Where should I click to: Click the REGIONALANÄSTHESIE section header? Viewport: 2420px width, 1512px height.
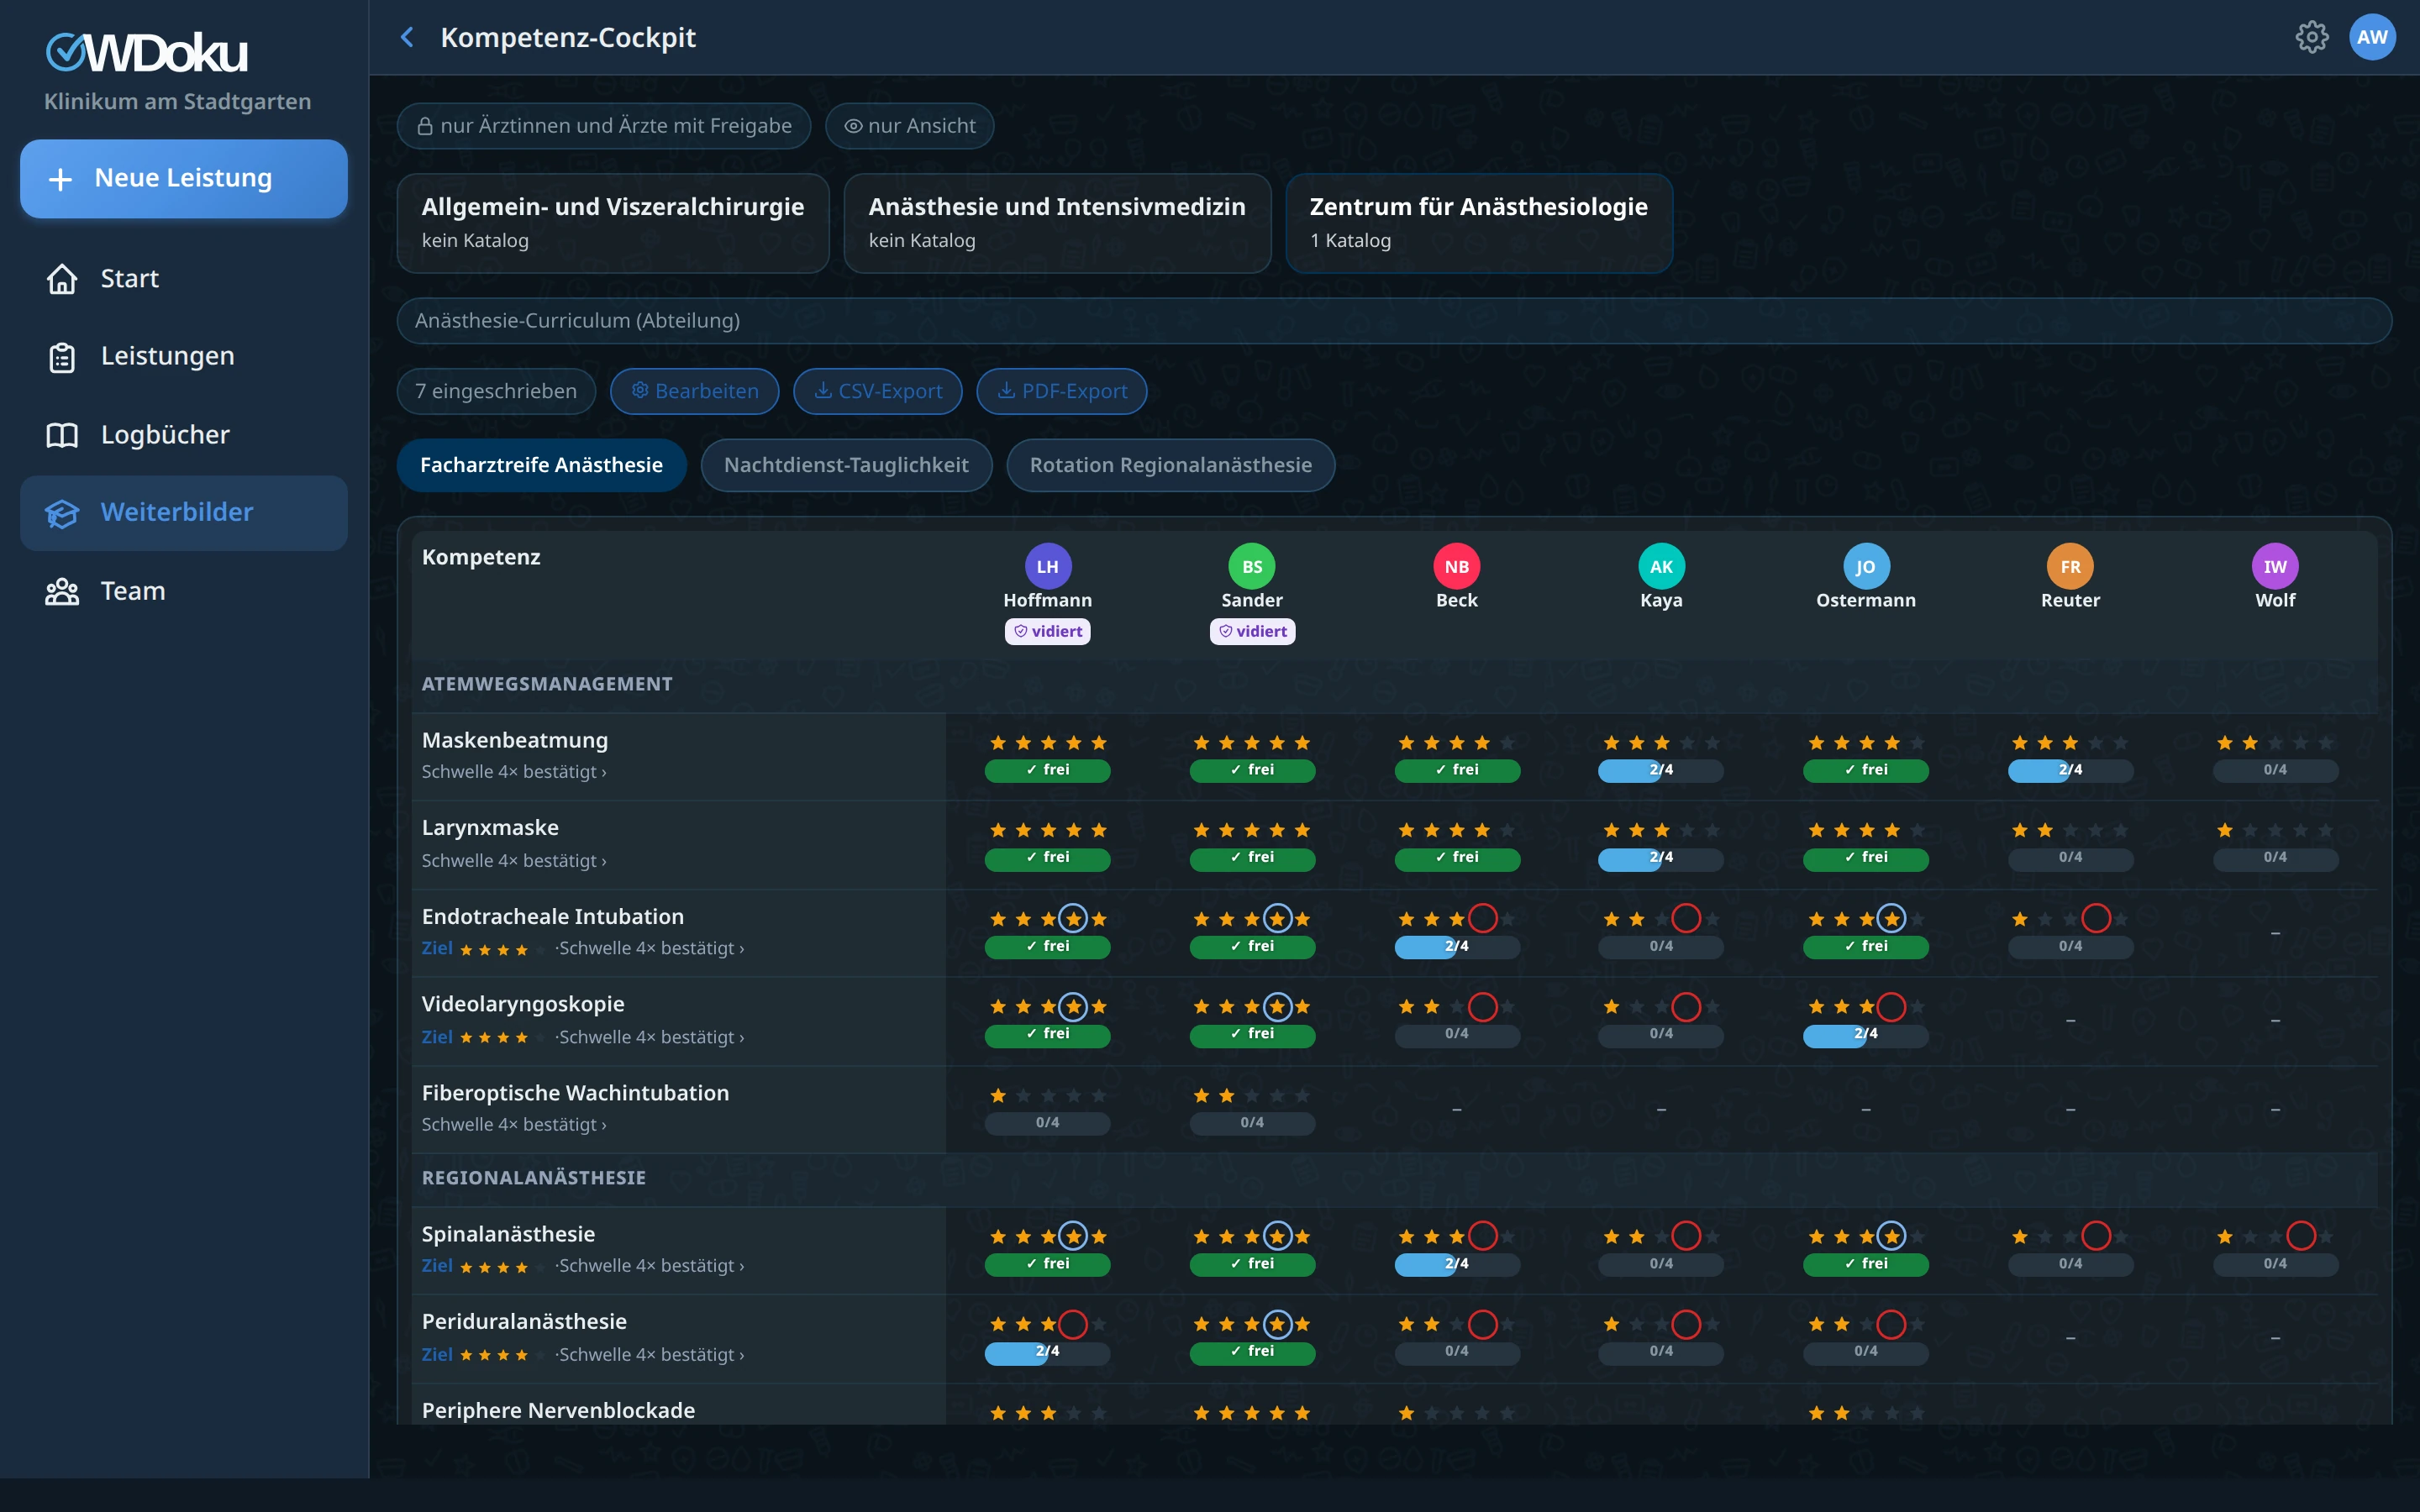point(534,1178)
